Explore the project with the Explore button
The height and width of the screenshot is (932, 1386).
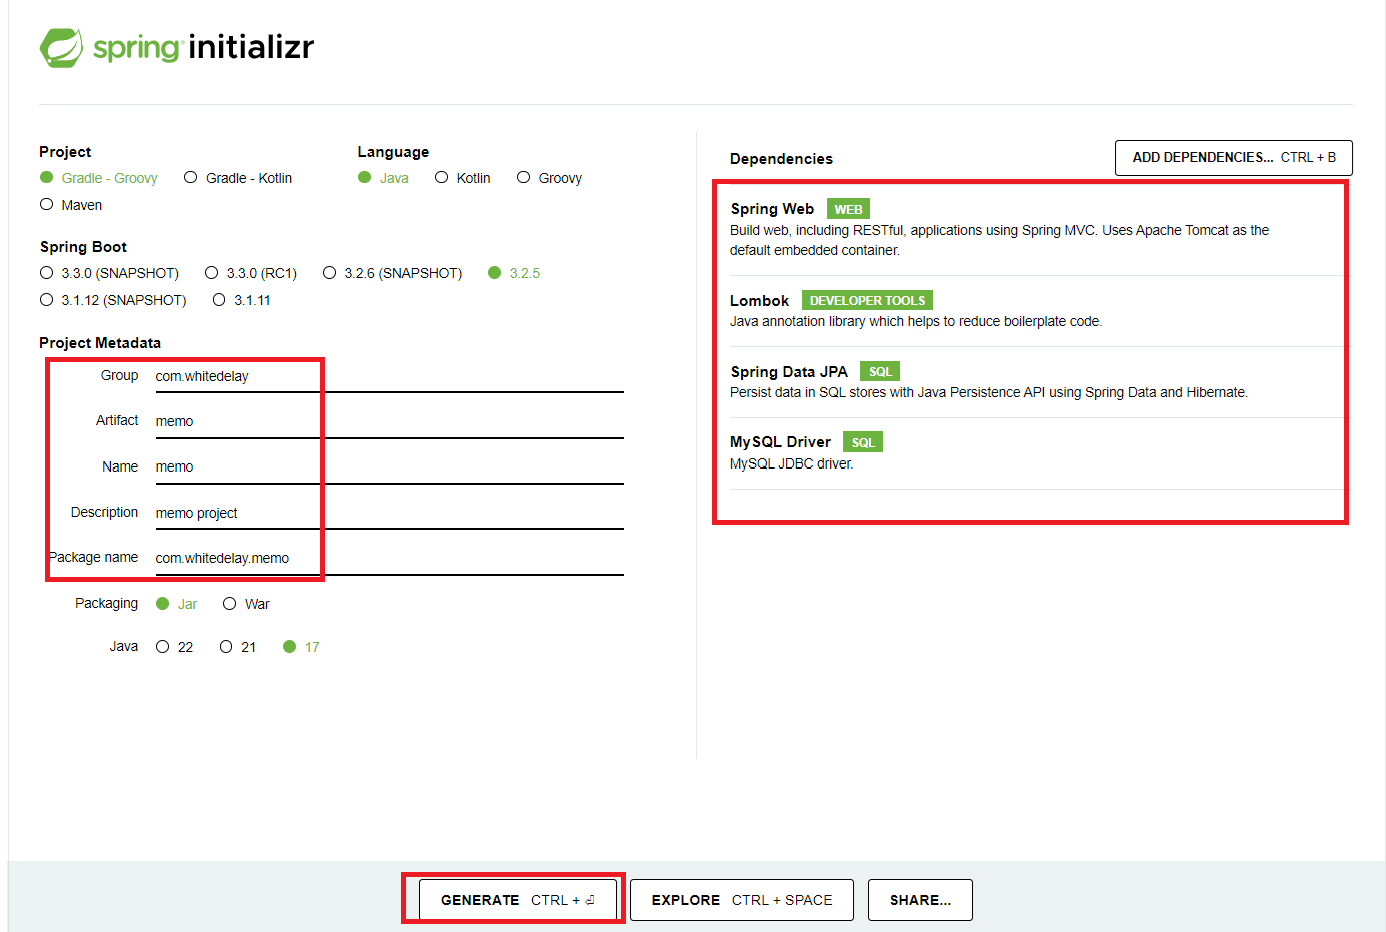742,900
